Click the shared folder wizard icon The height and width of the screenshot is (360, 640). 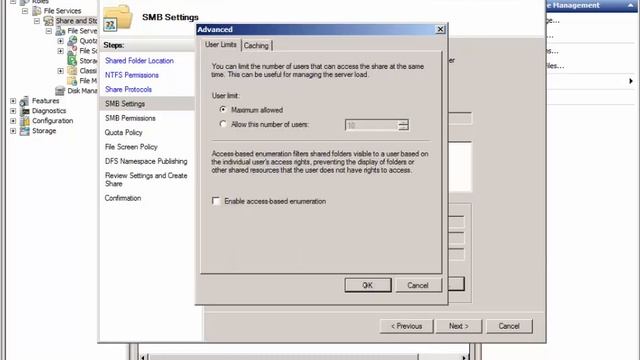pos(118,18)
